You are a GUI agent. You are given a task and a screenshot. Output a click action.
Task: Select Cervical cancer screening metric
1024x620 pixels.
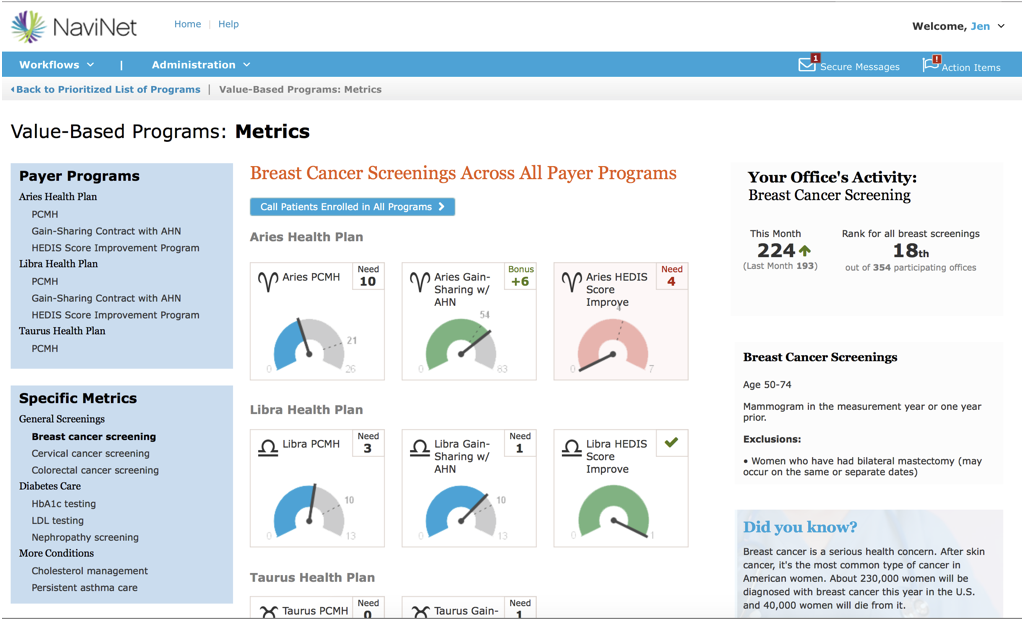coord(91,453)
